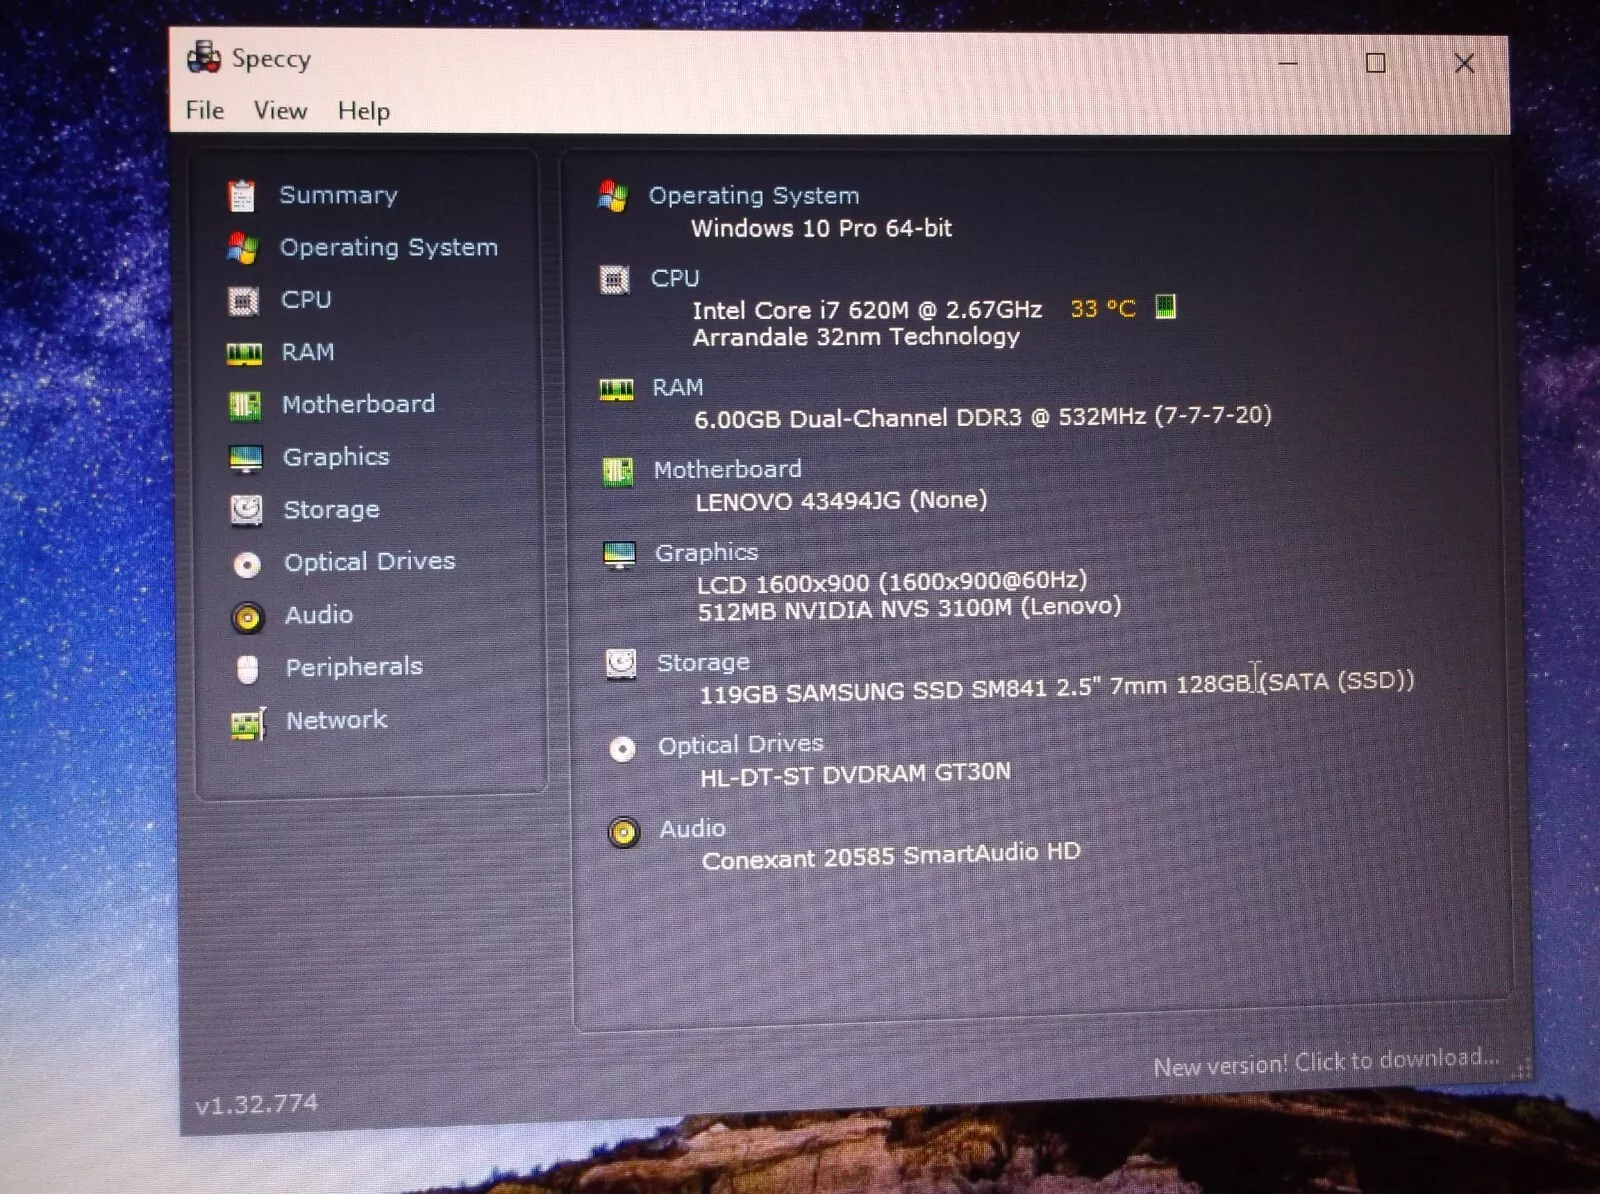Select Summary in the sidebar

338,195
